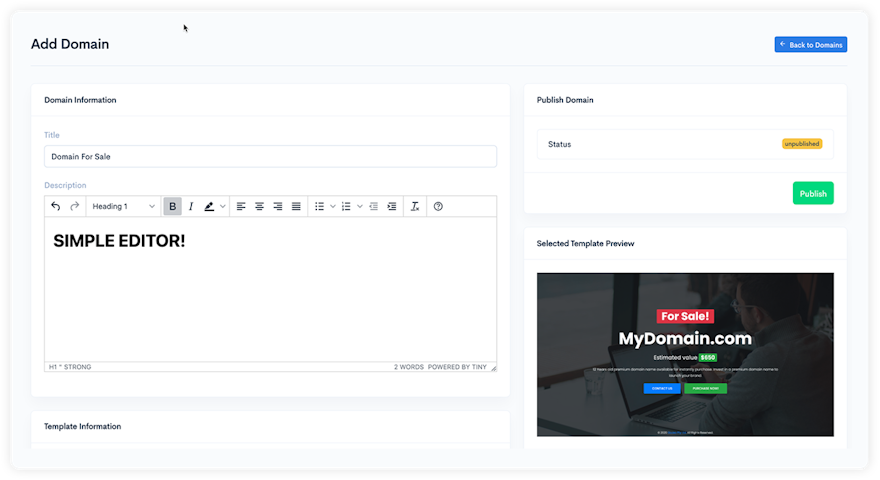Clear formatting from the selected text
880x480 pixels.
point(415,206)
